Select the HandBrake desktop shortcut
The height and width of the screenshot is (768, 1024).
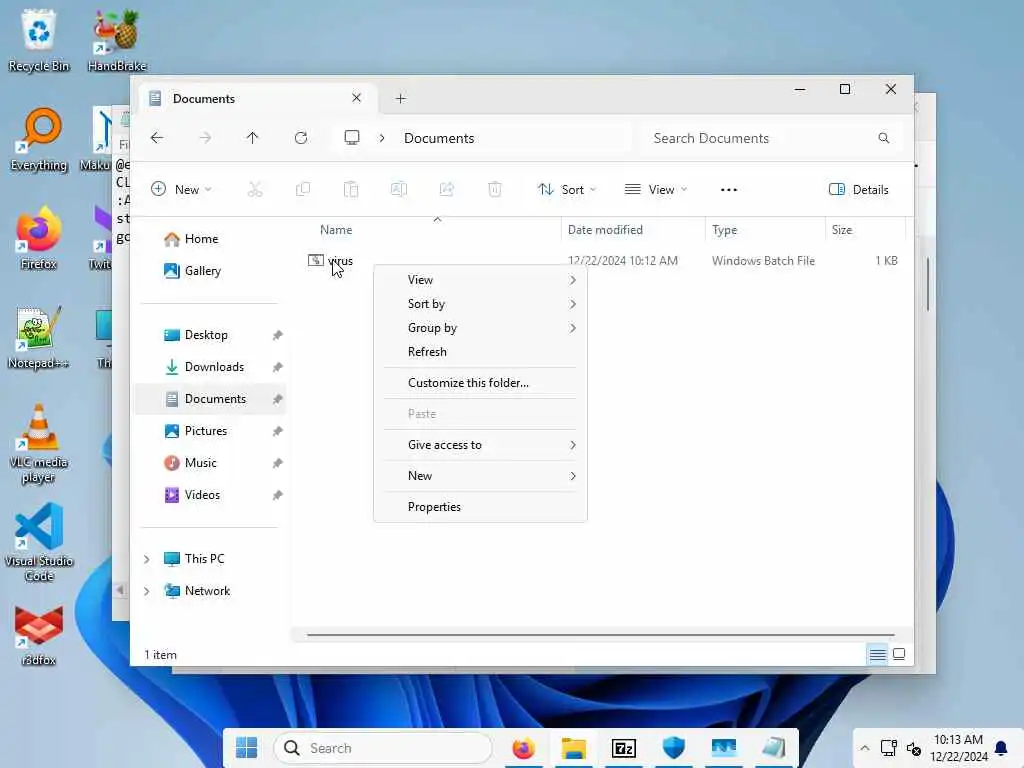tap(117, 40)
